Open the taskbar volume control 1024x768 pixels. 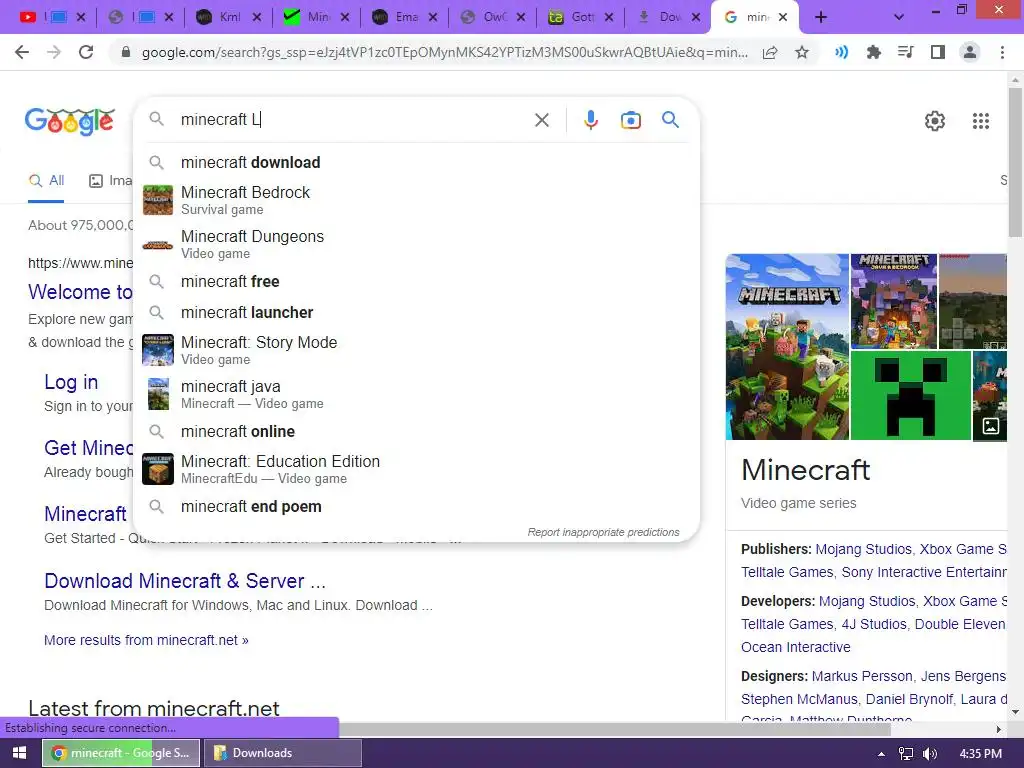click(x=930, y=754)
